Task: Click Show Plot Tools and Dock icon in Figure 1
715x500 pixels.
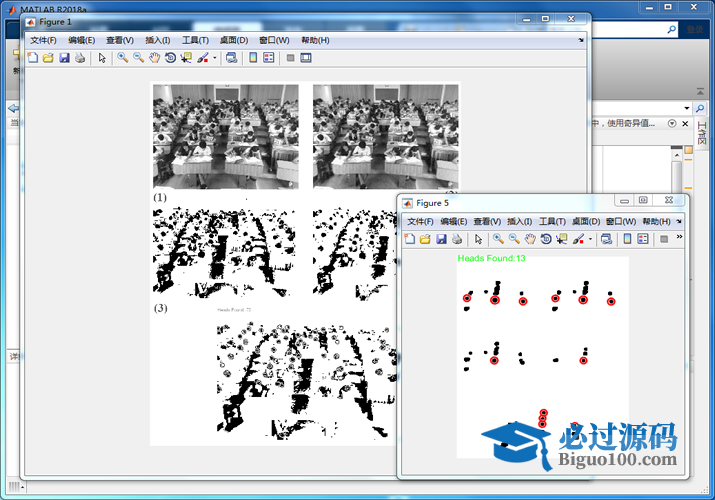Action: (x=306, y=58)
